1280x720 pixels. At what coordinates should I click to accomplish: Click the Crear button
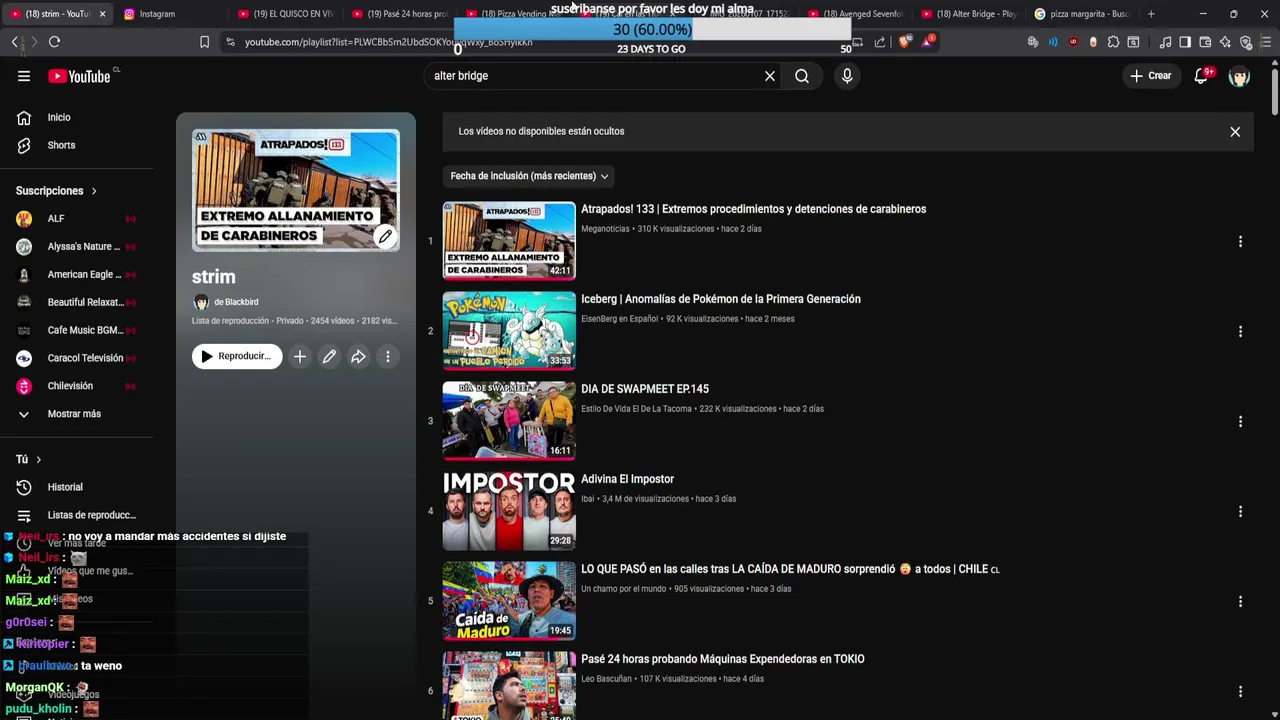point(1150,76)
